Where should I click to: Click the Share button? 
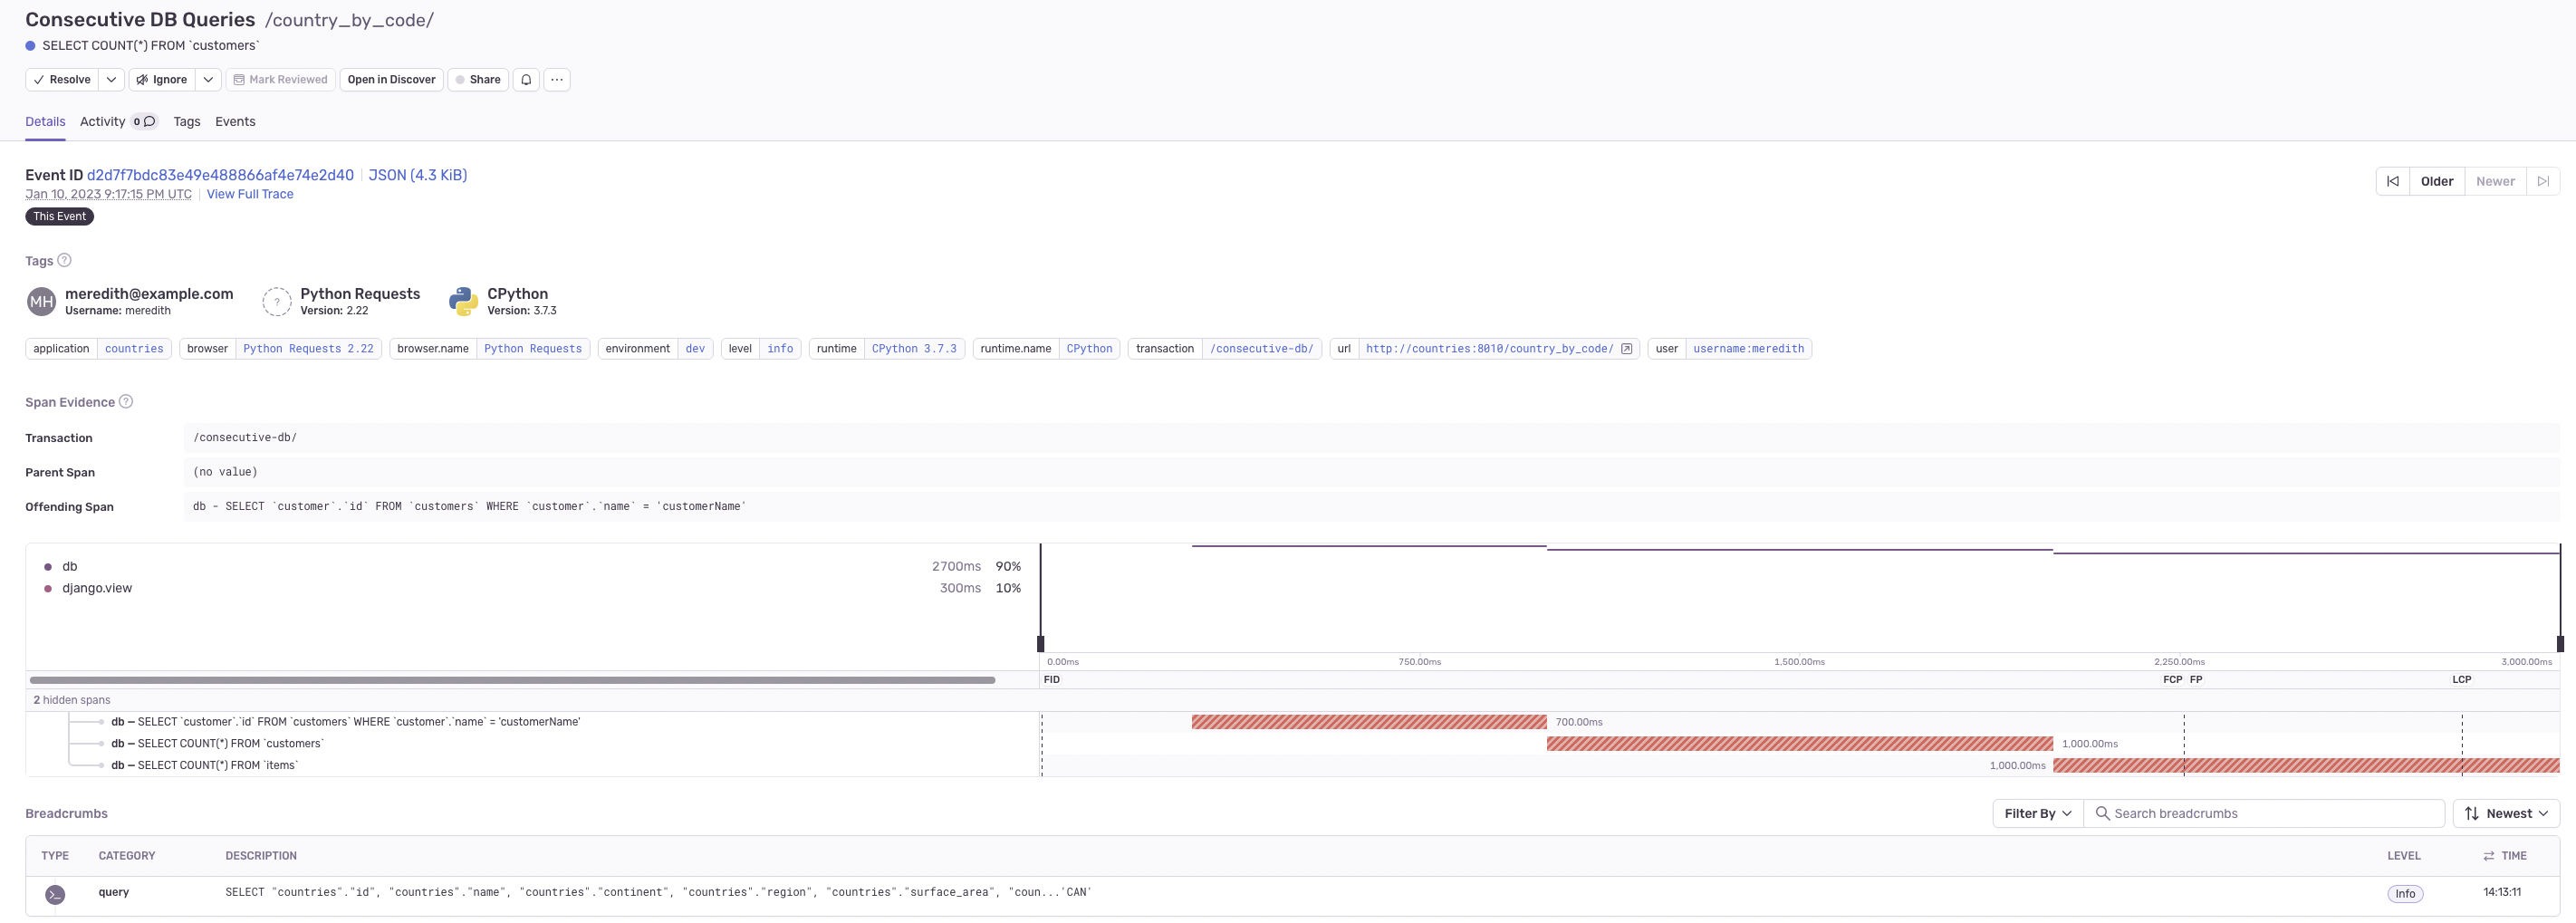pyautogui.click(x=478, y=80)
